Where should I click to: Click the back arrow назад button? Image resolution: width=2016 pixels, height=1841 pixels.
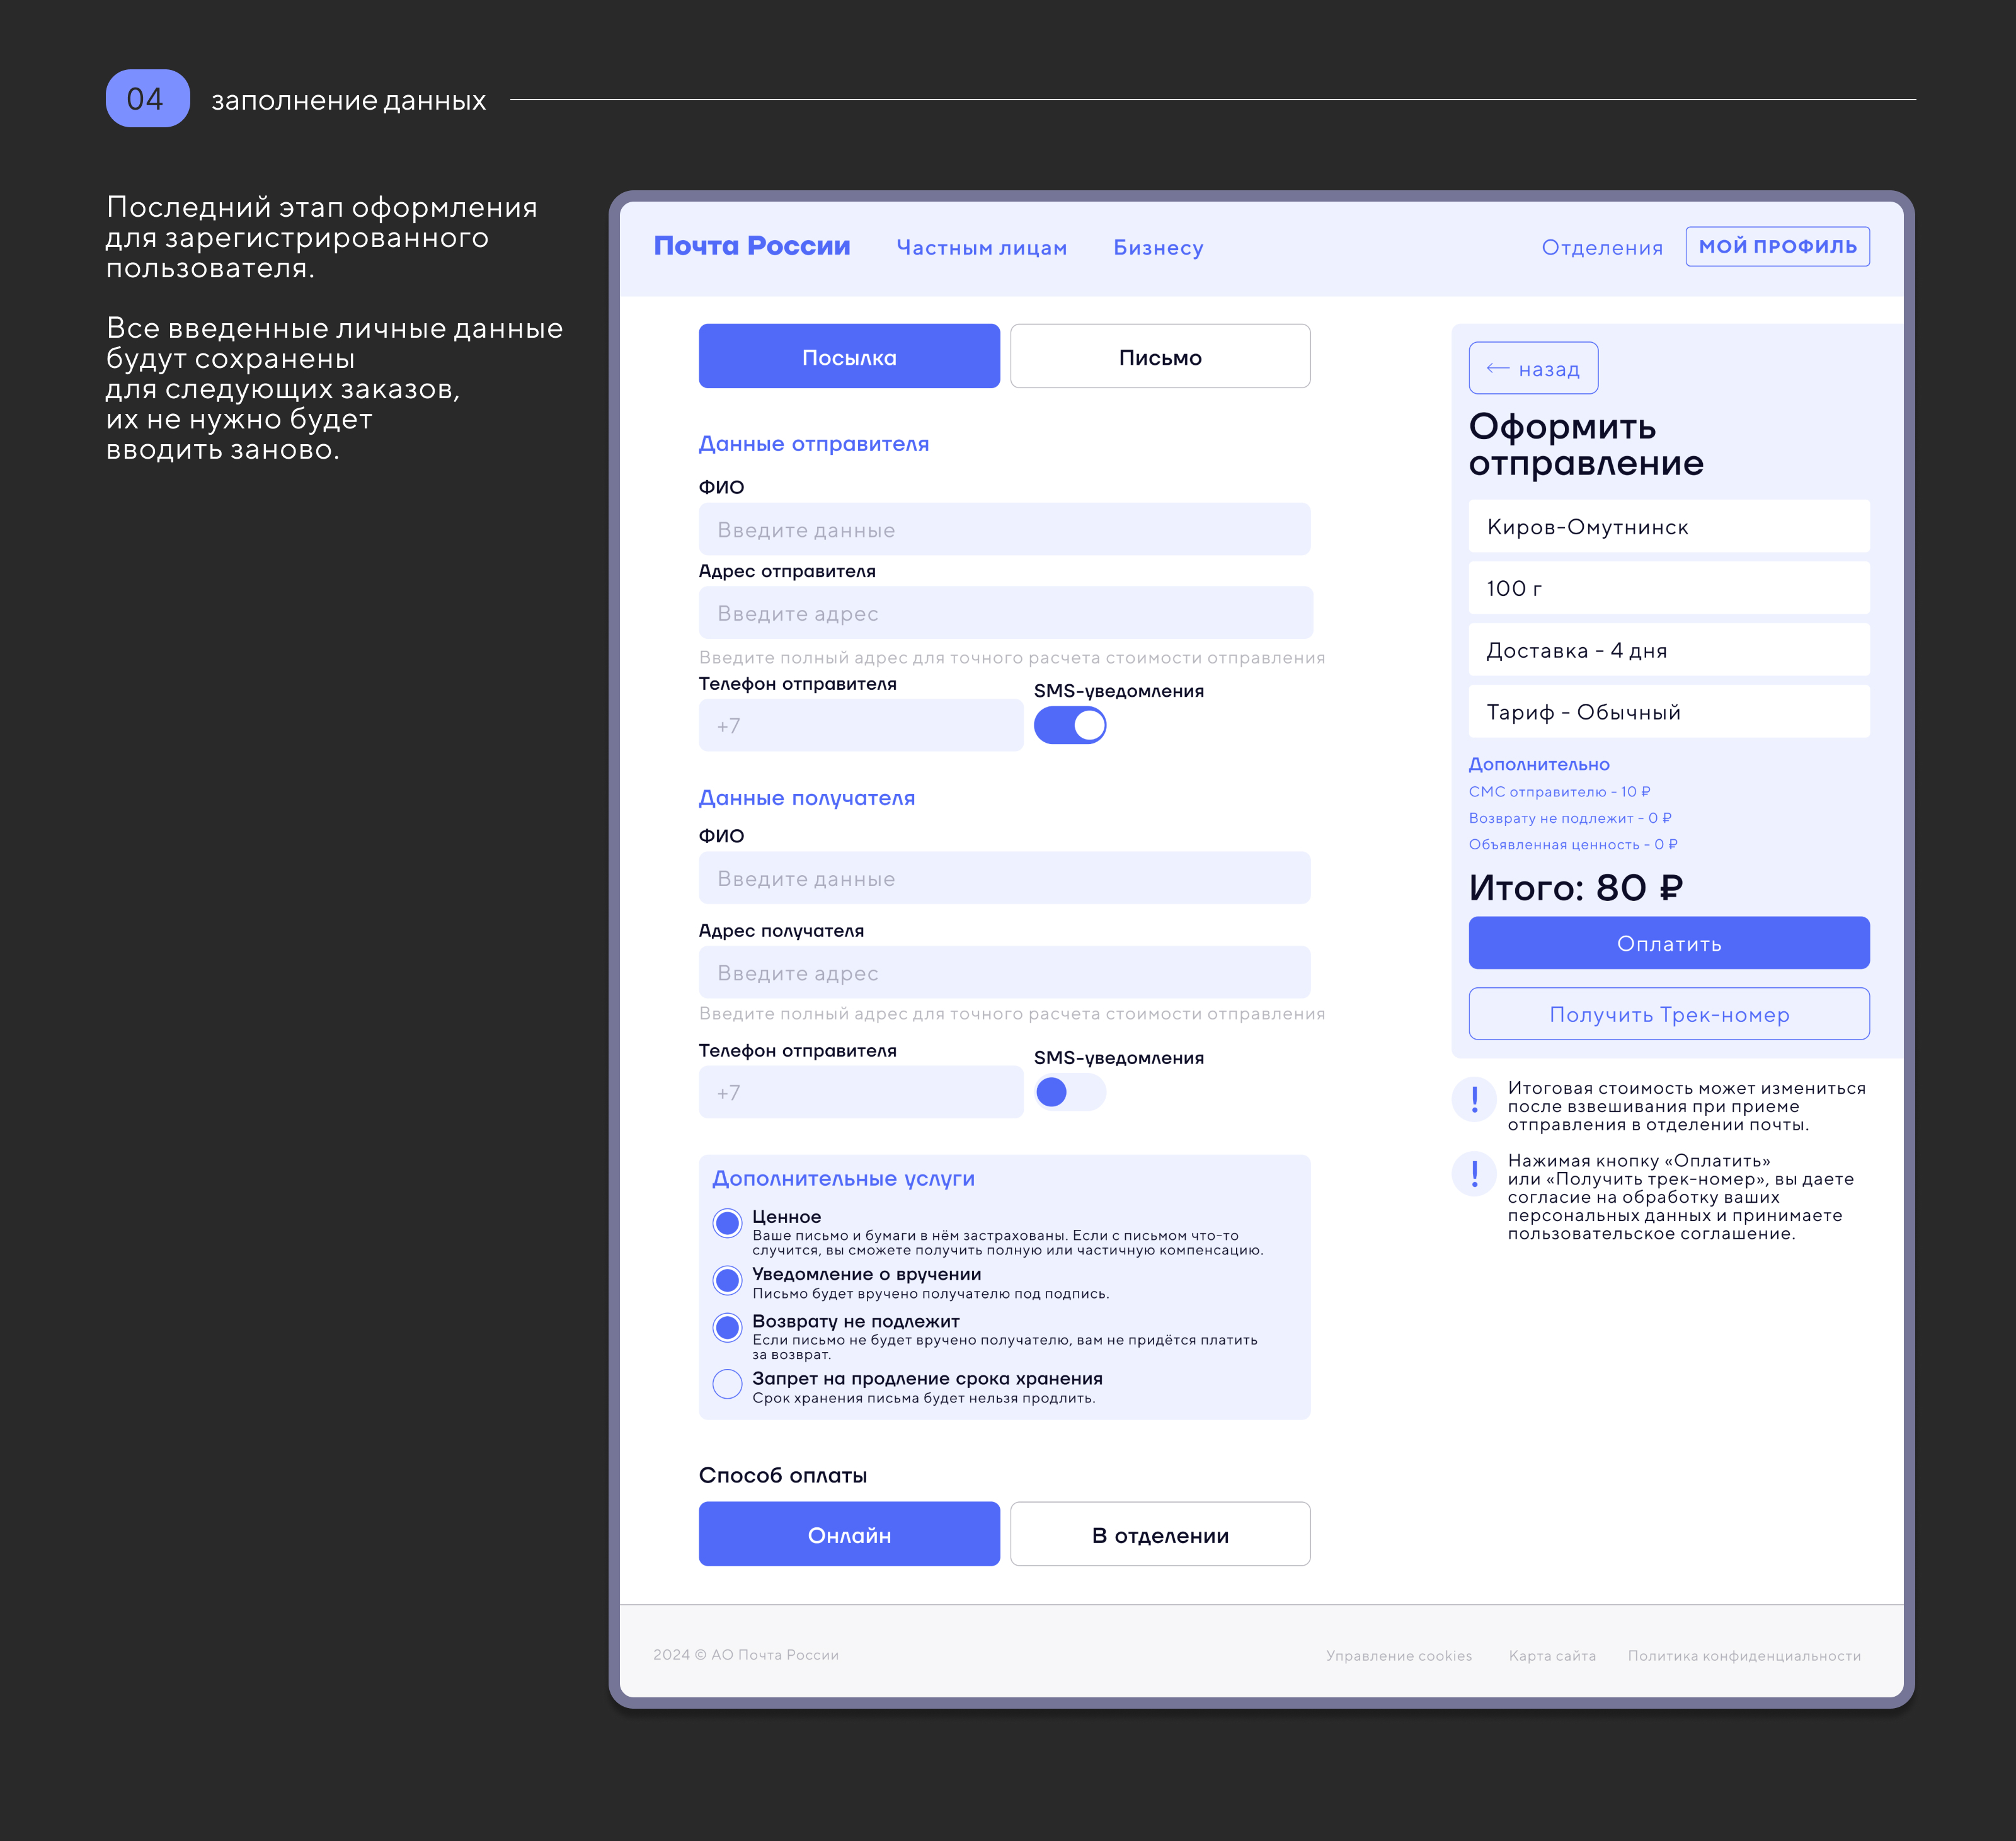(1532, 368)
